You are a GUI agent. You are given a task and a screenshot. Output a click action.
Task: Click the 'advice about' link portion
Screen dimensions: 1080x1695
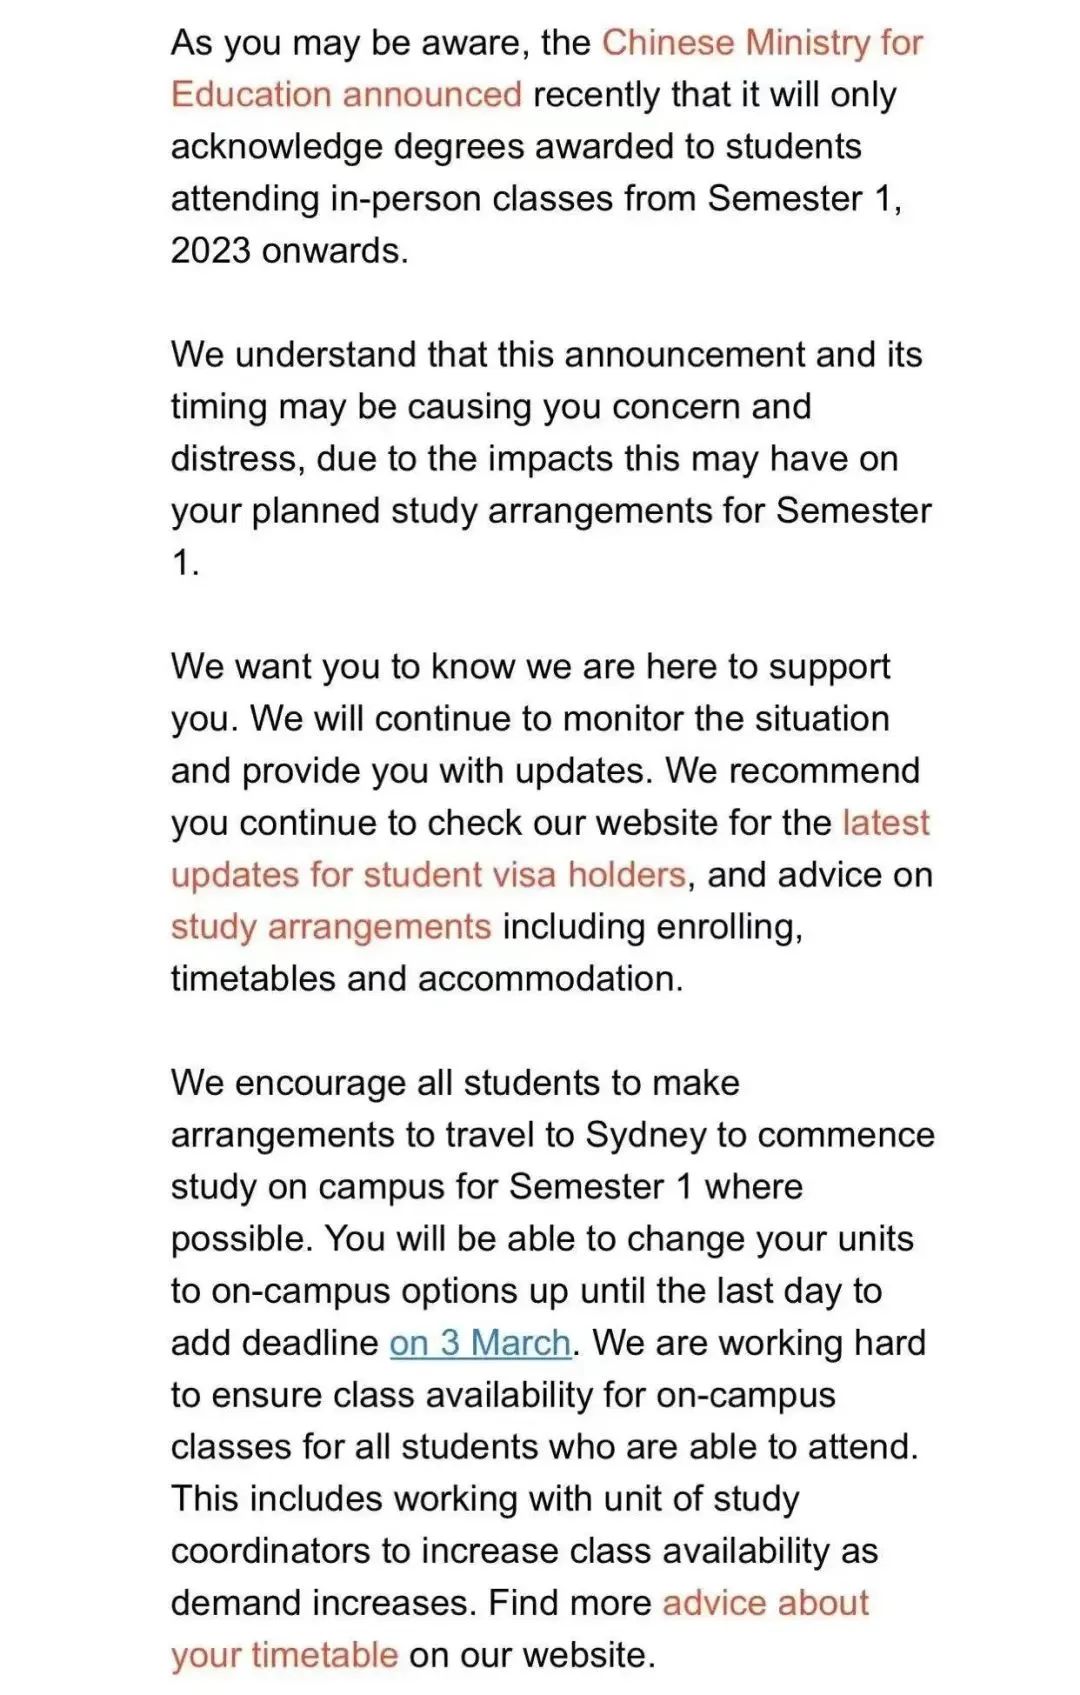pos(765,1603)
